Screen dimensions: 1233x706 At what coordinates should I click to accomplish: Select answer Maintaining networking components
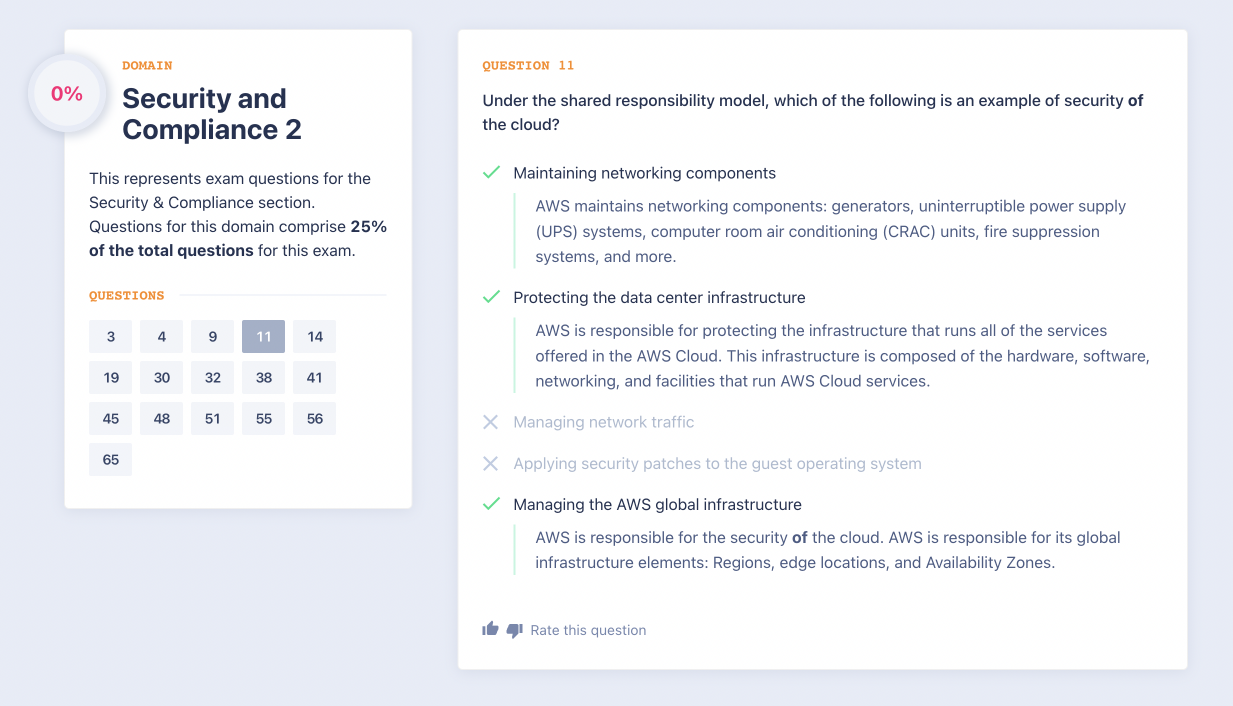coord(644,173)
